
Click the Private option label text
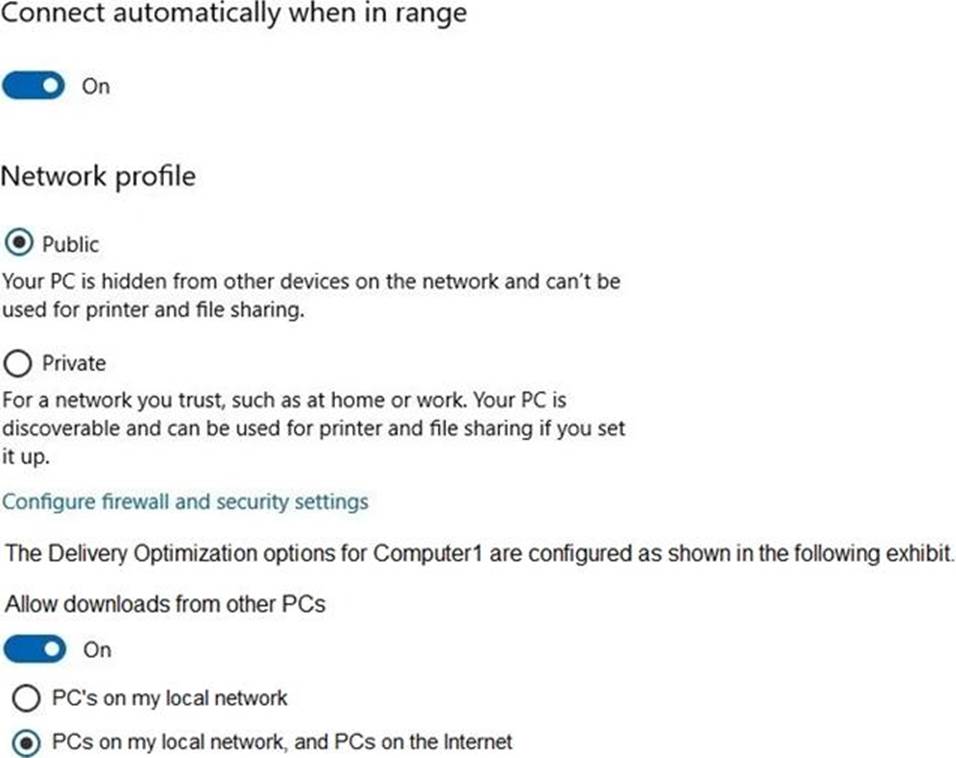click(73, 363)
